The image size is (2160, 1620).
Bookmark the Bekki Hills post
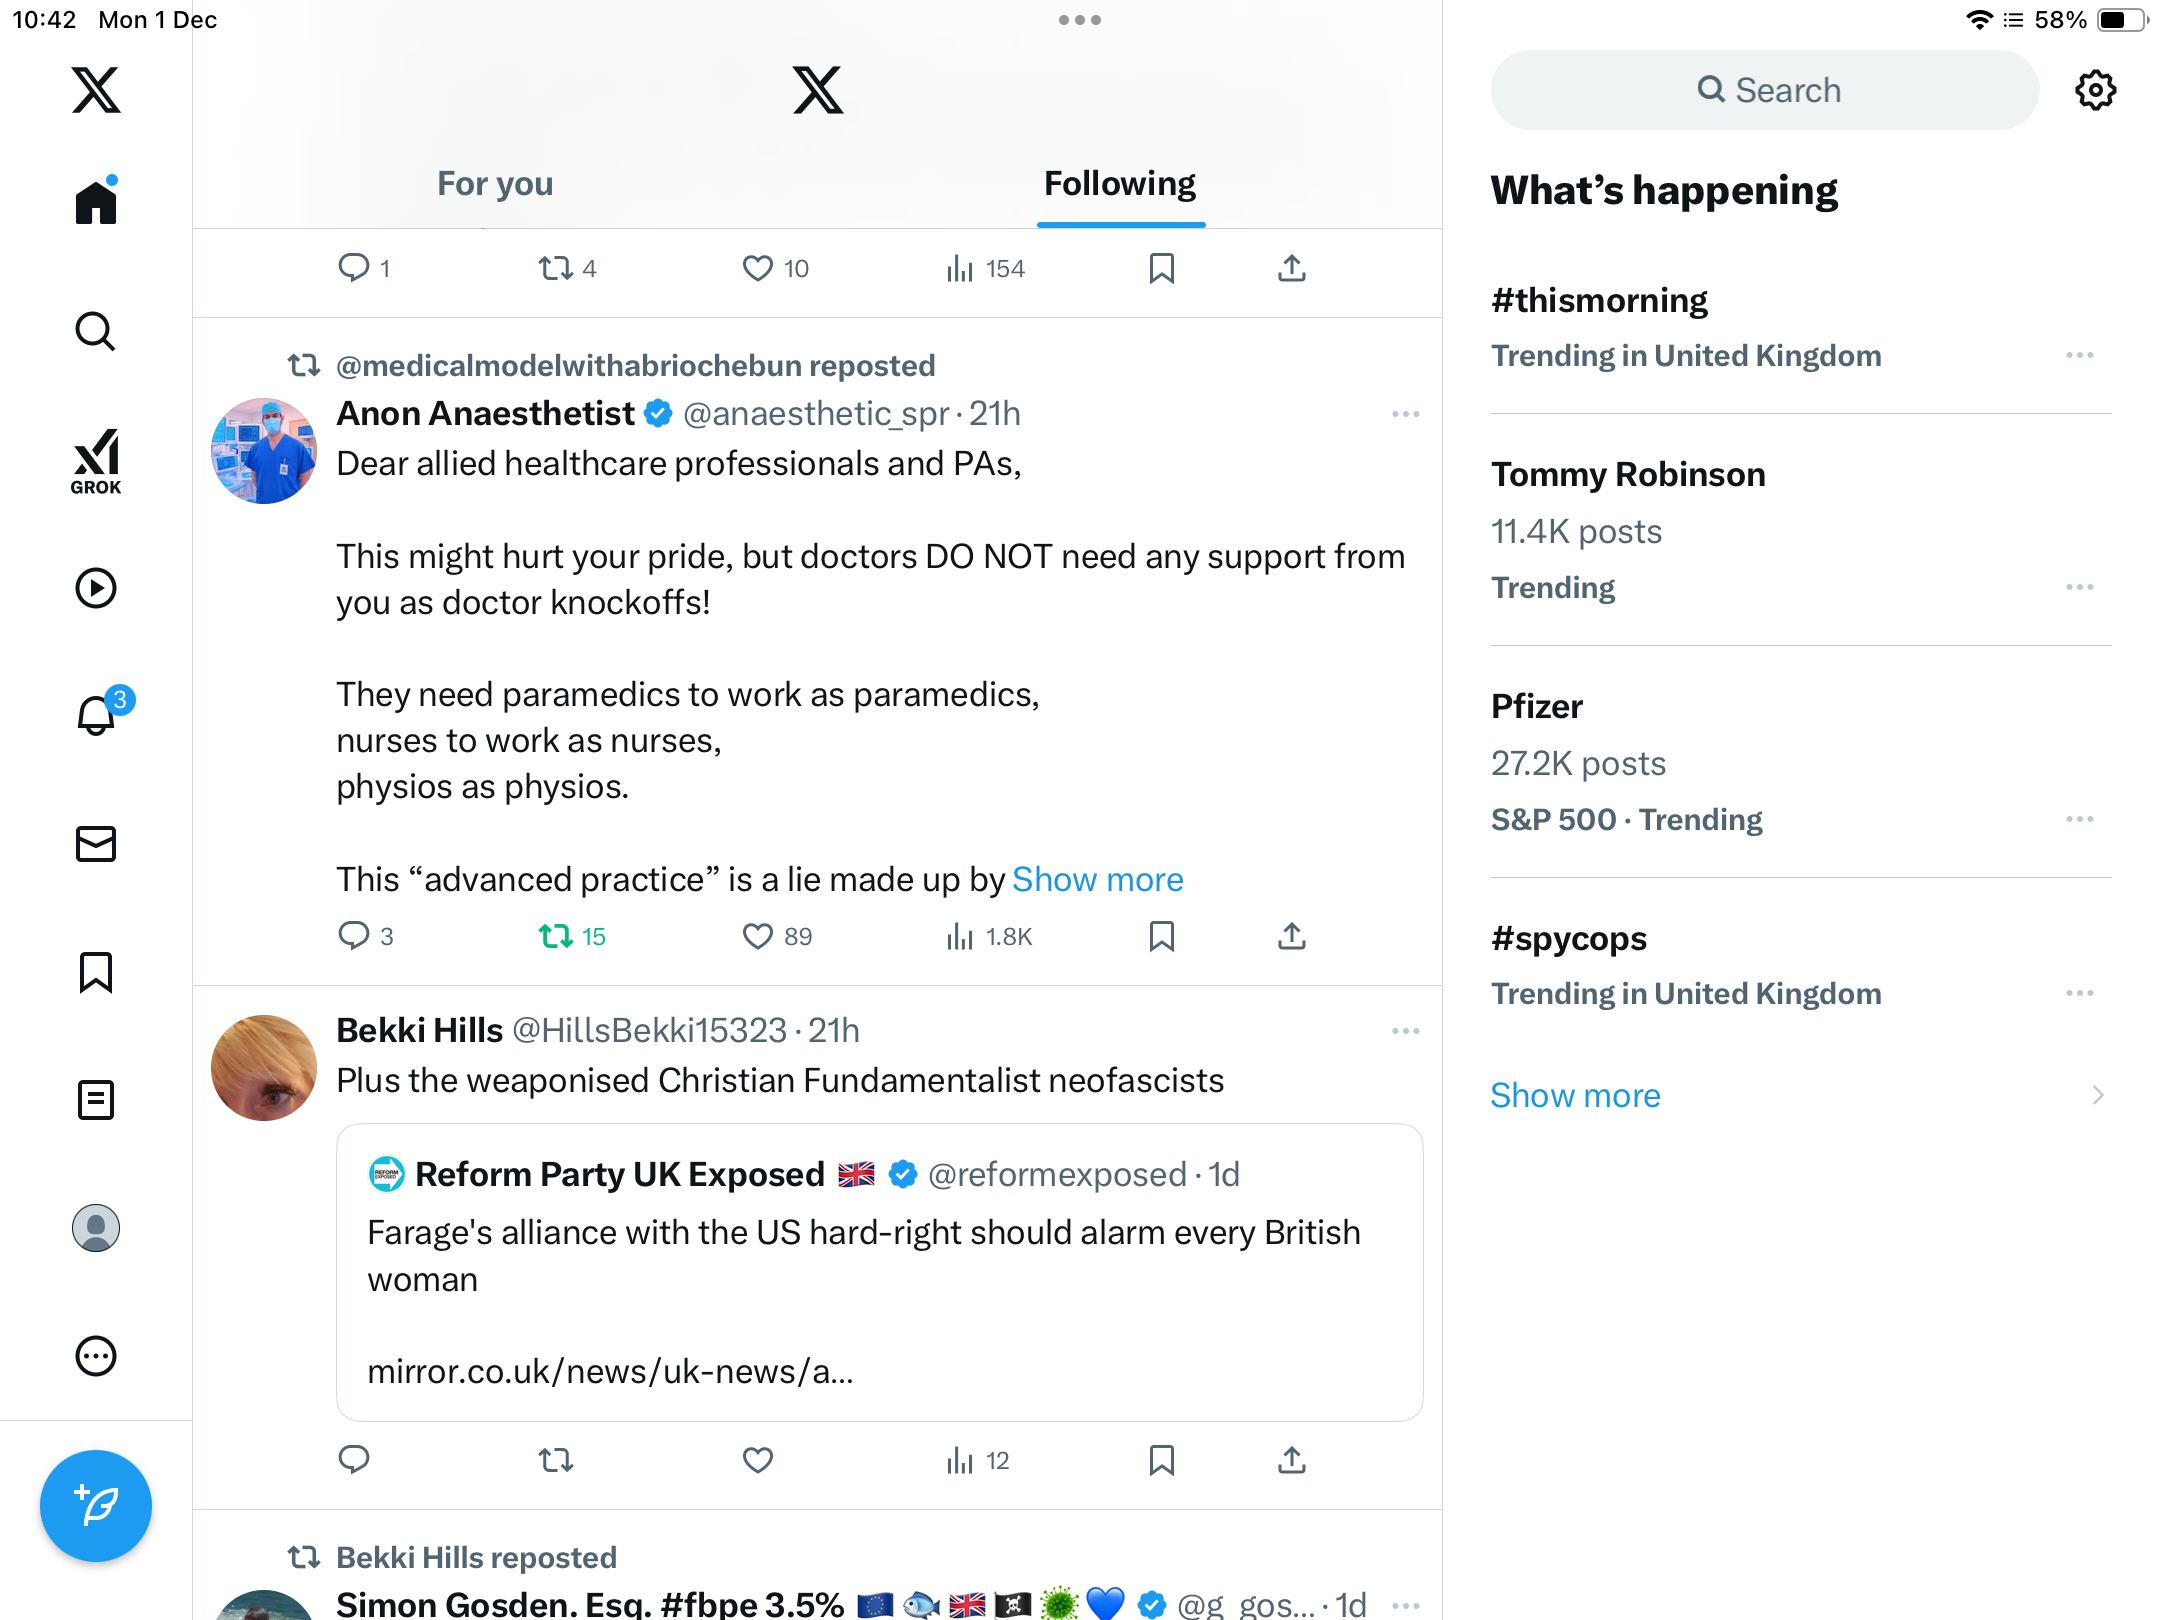pos(1161,1461)
